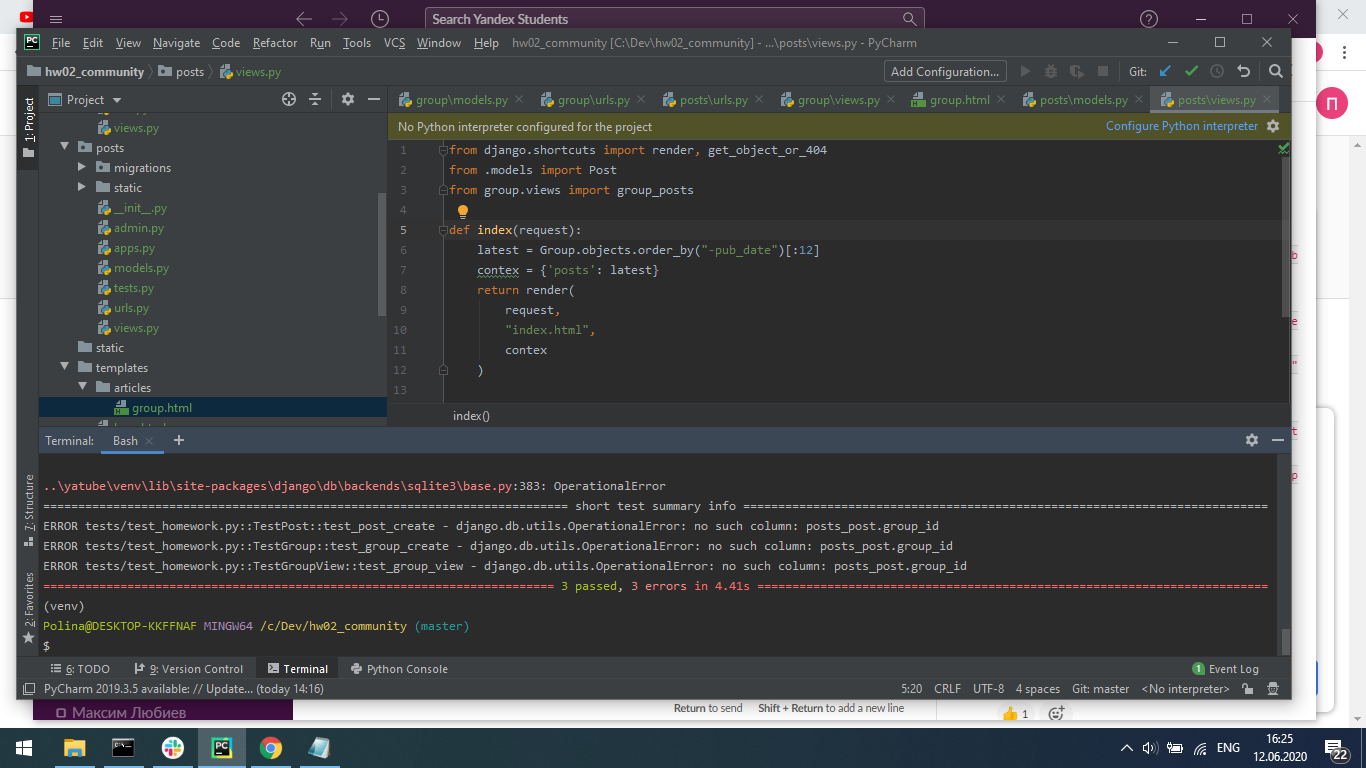Toggle tool window buttons icon at status bar left

[29, 689]
